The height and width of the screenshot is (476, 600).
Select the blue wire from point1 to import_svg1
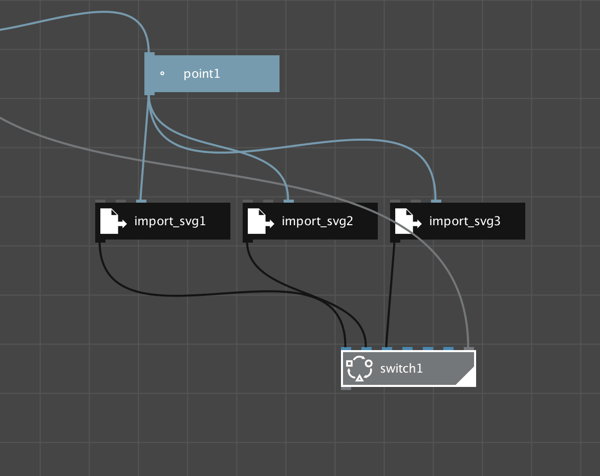point(145,147)
